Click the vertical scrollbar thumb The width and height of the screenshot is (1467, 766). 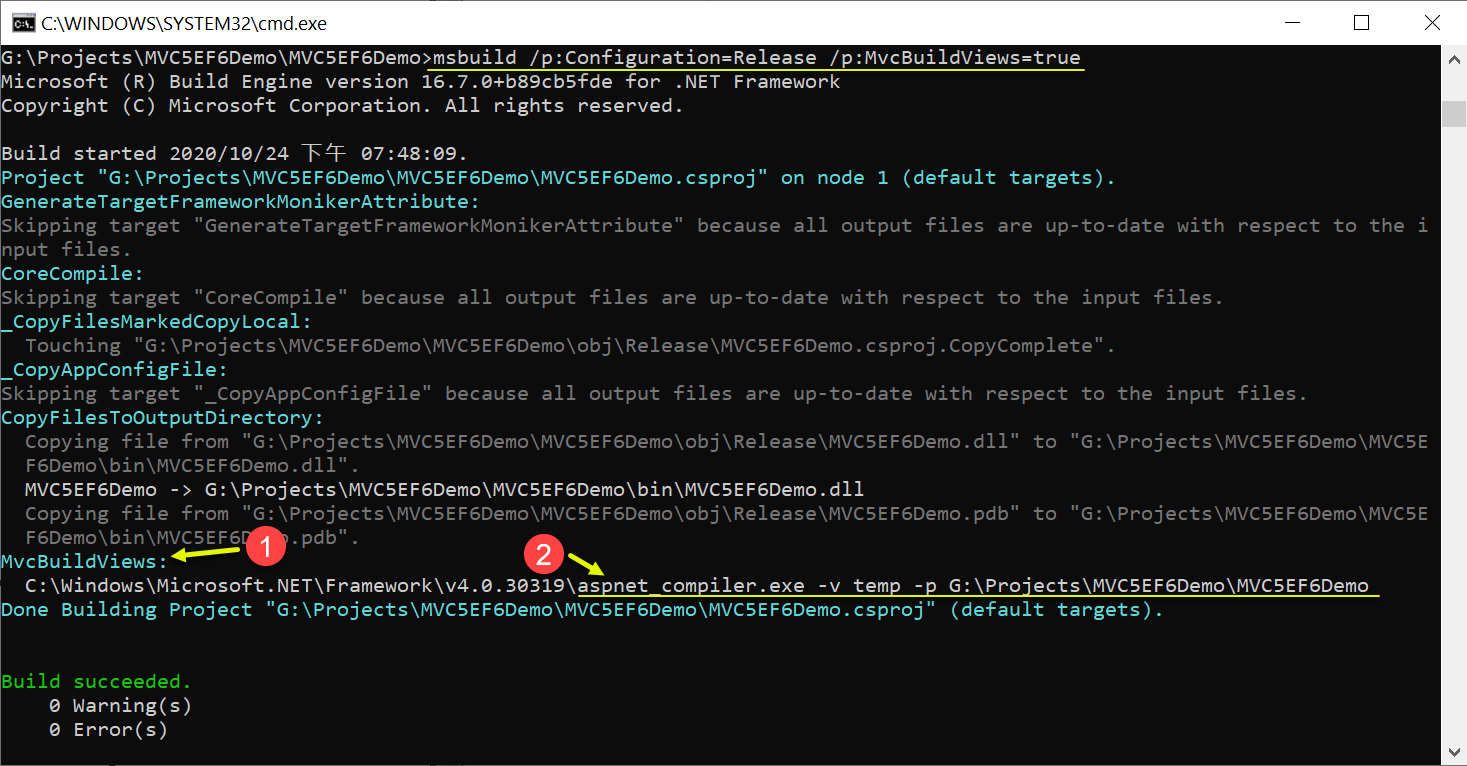point(1454,113)
